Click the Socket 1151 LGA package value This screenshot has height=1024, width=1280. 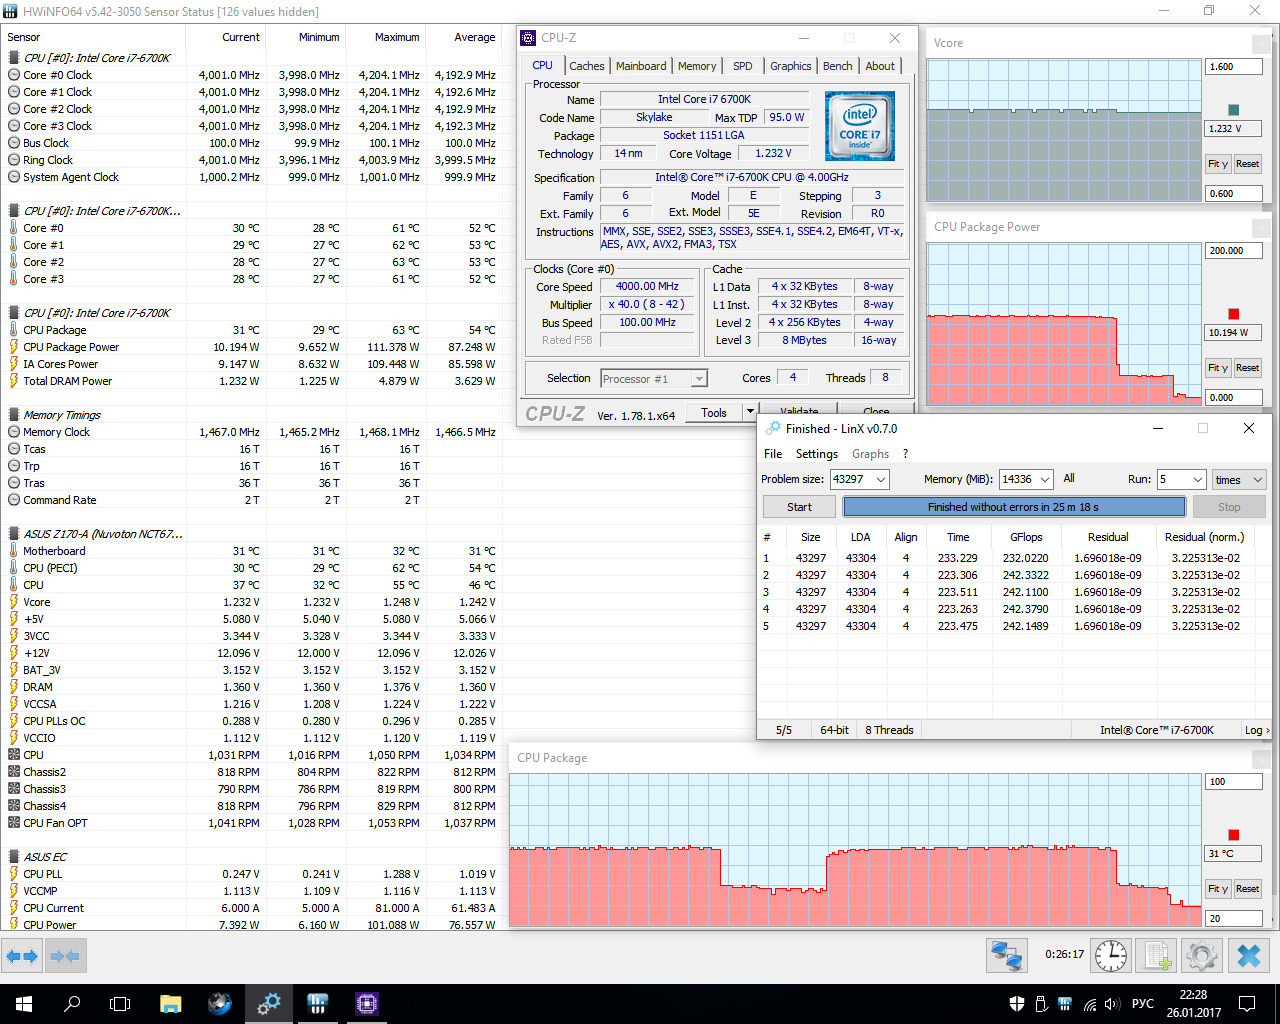pos(704,136)
